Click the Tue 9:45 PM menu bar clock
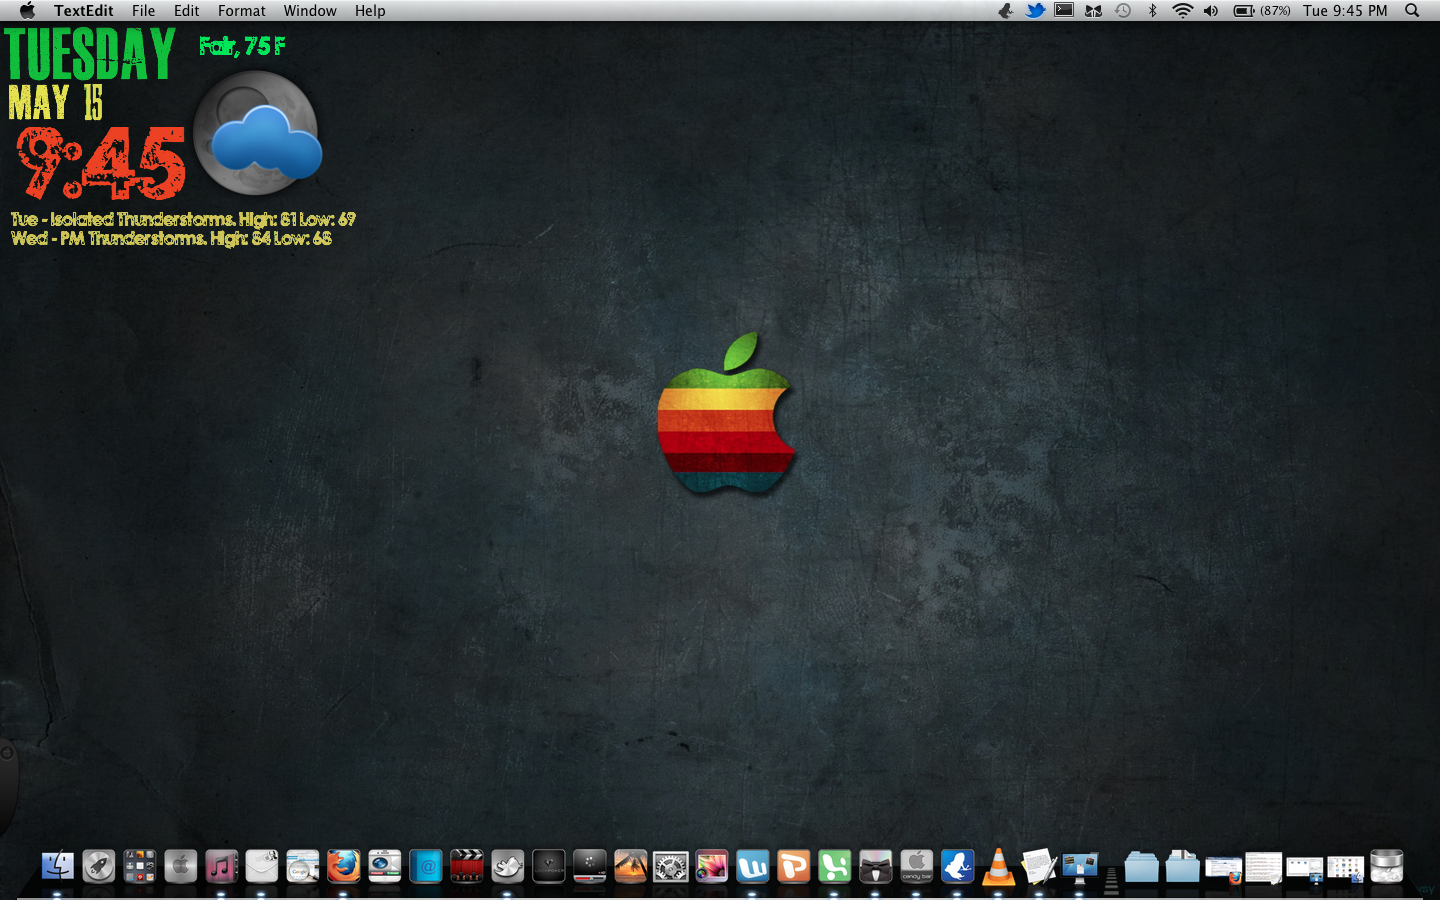Screen dimensions: 1440x900 pos(1345,10)
